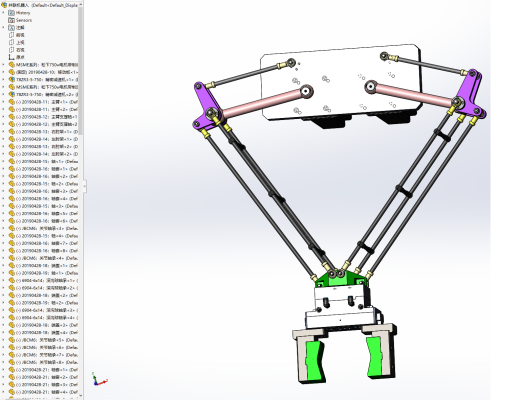The image size is (520, 400).
Task: Collapse the feature tree panel using splitter handle
Action: tap(84, 186)
